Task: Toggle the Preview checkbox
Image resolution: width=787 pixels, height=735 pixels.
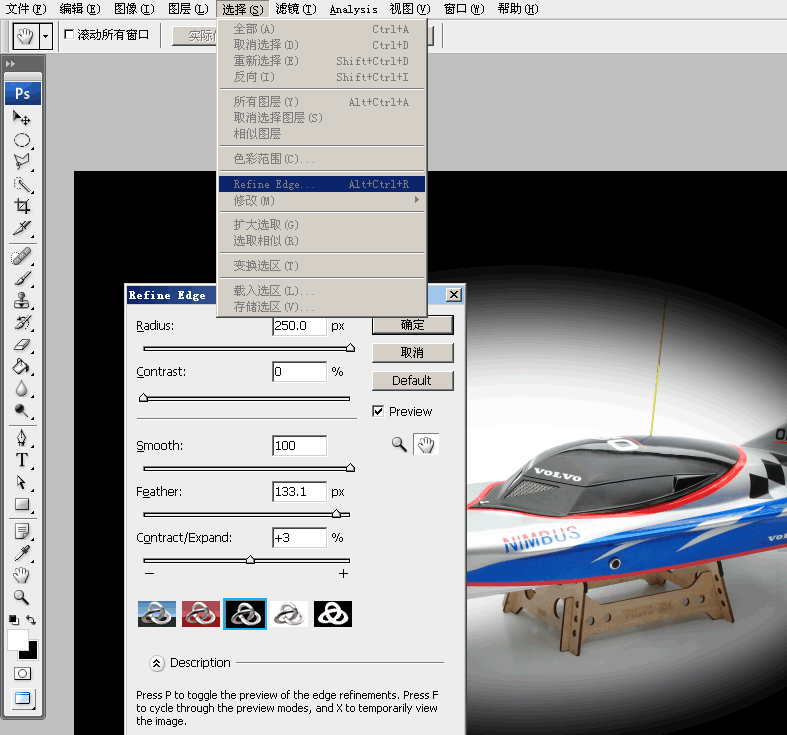Action: tap(378, 412)
